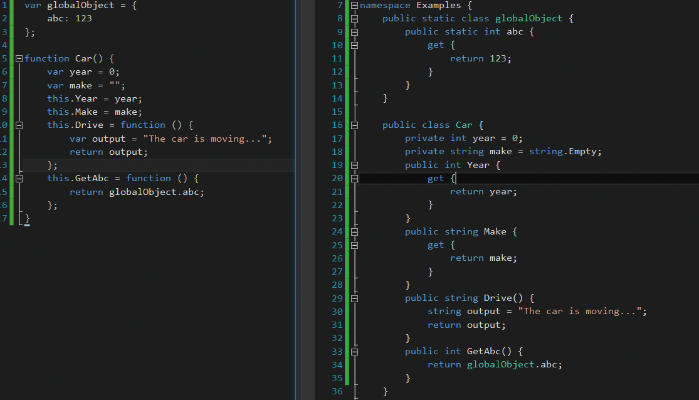Click 'return year;' in the C# pane
This screenshot has width=699, height=400.
coord(483,192)
